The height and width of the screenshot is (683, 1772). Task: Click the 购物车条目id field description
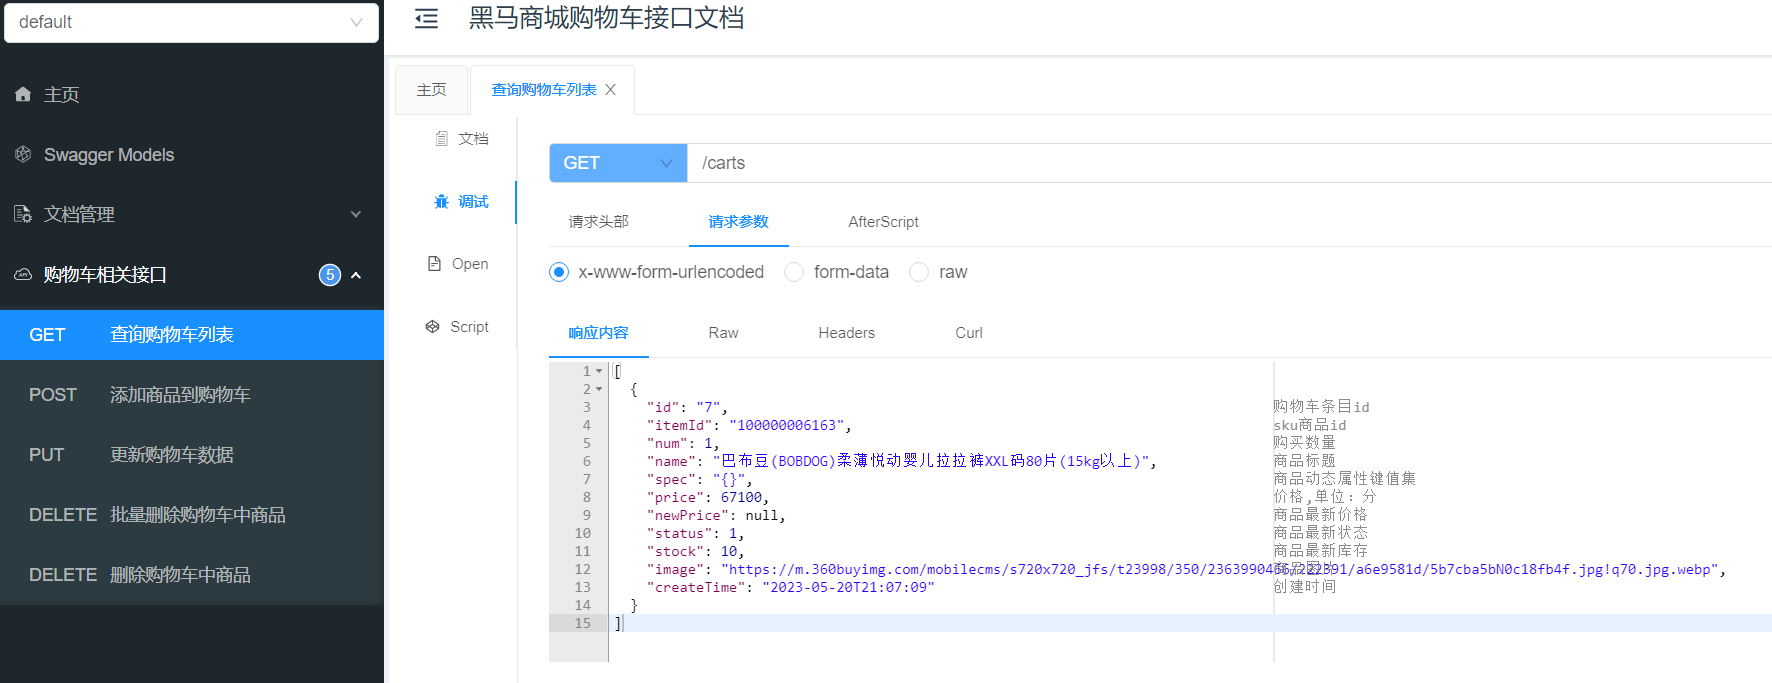pyautogui.click(x=1321, y=406)
